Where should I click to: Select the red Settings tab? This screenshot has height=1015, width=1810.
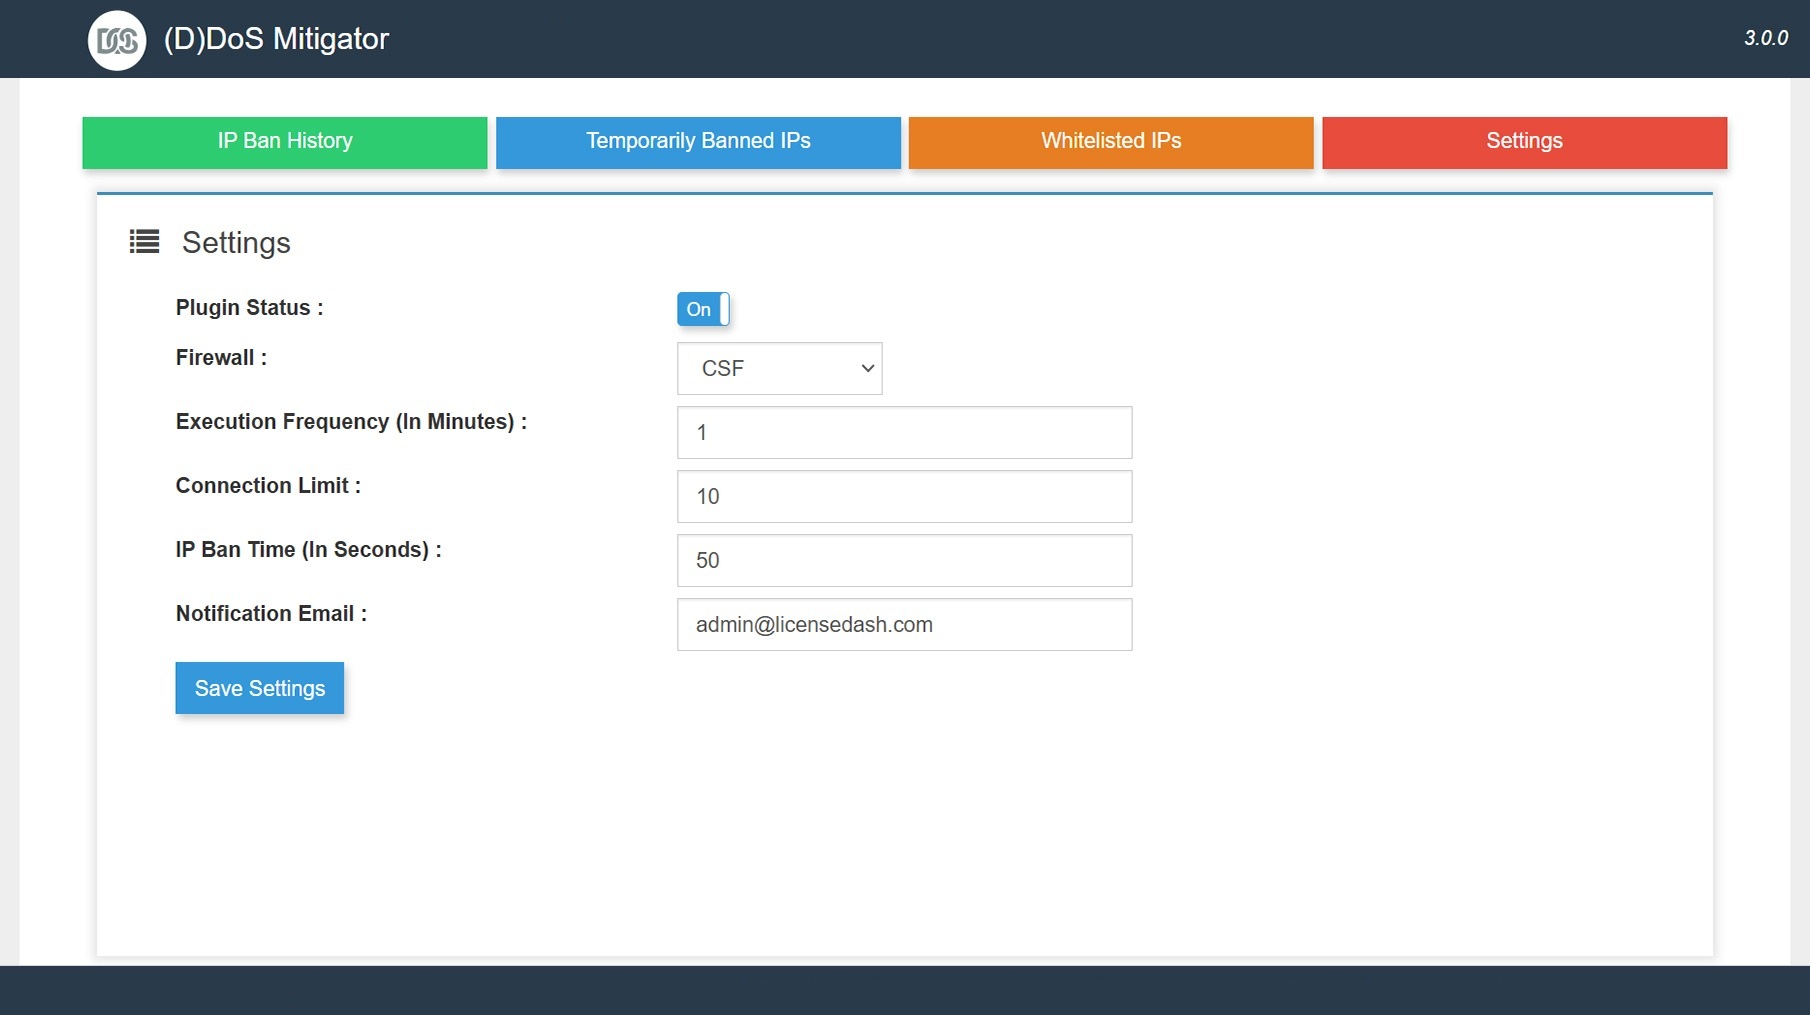tap(1523, 142)
